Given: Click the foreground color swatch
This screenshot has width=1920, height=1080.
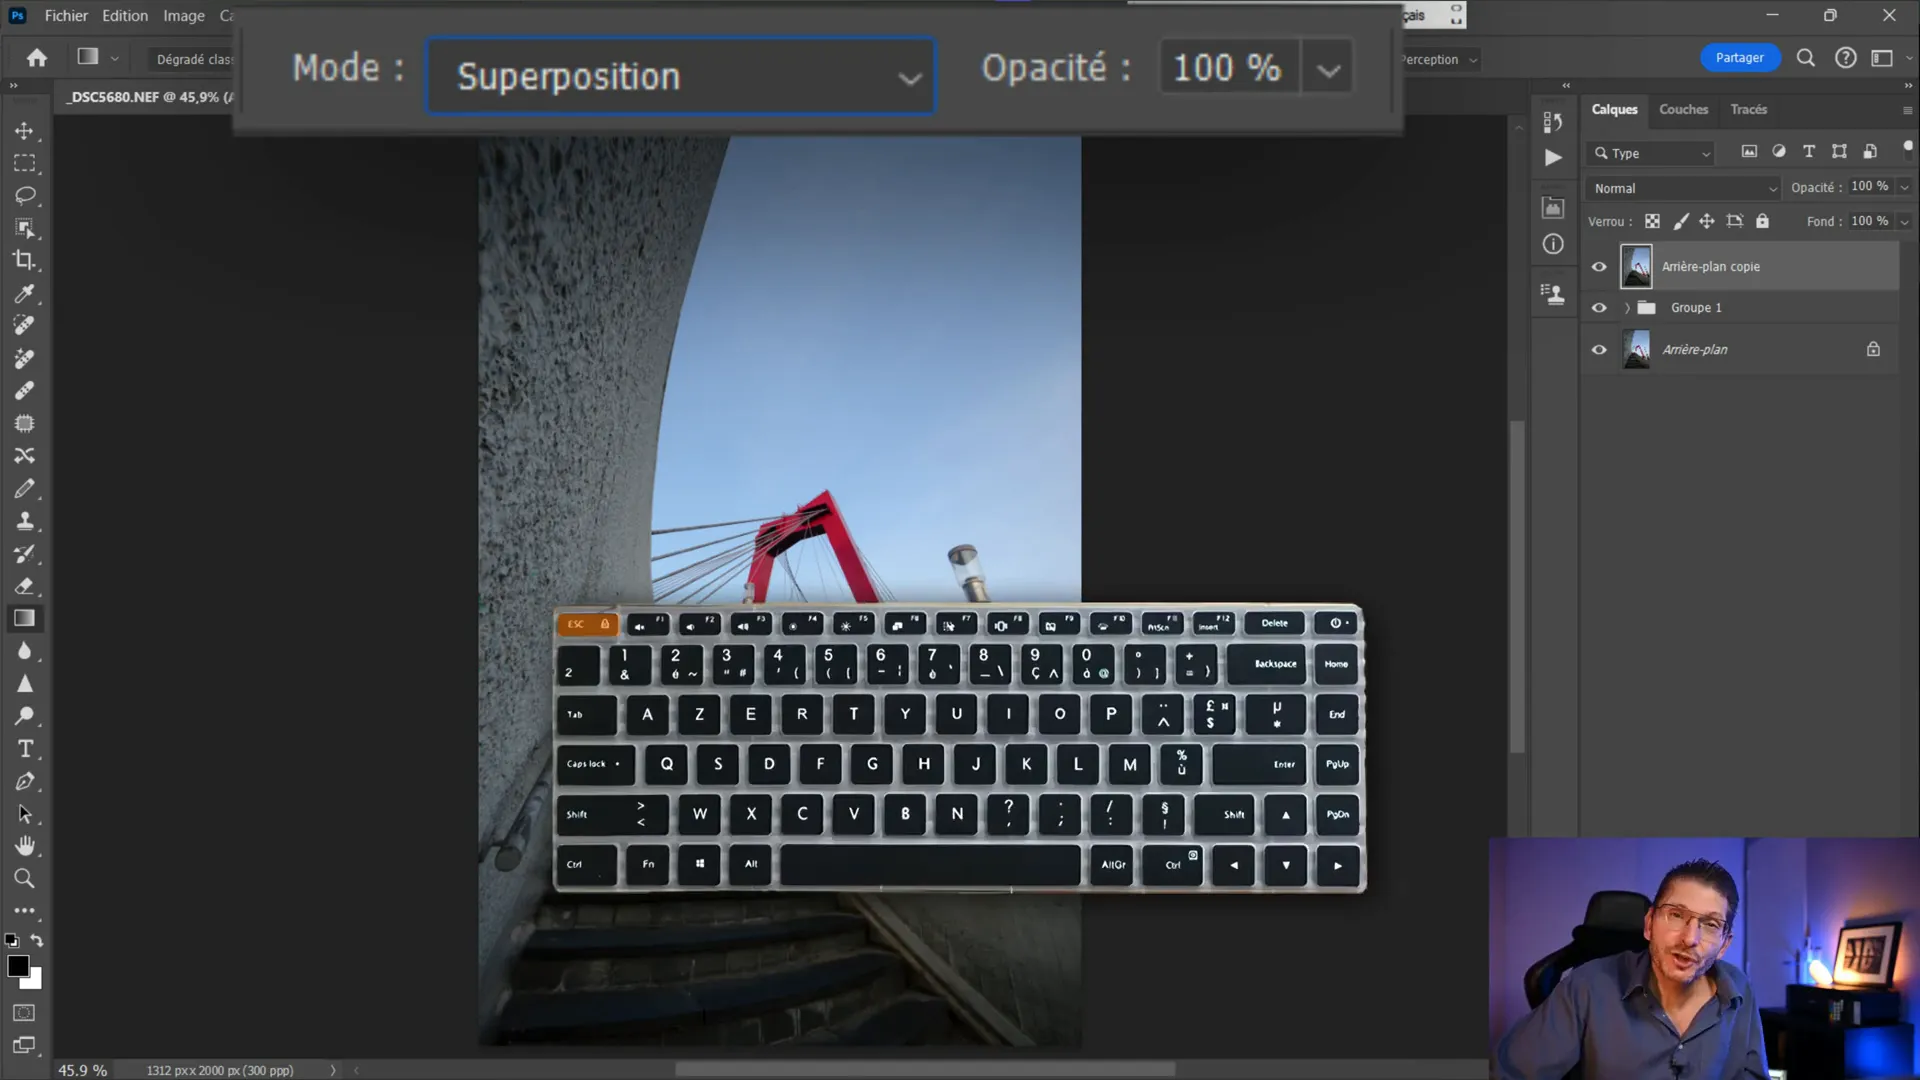Looking at the screenshot, I should [x=17, y=965].
